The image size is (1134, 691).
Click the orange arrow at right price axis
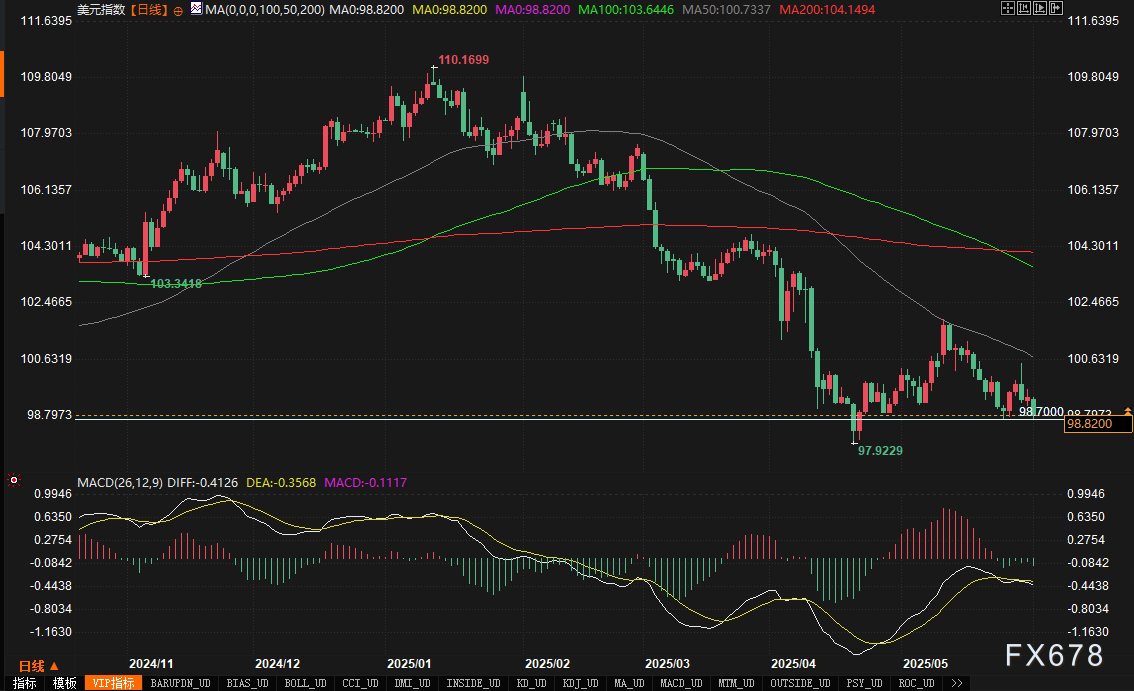pos(1128,411)
